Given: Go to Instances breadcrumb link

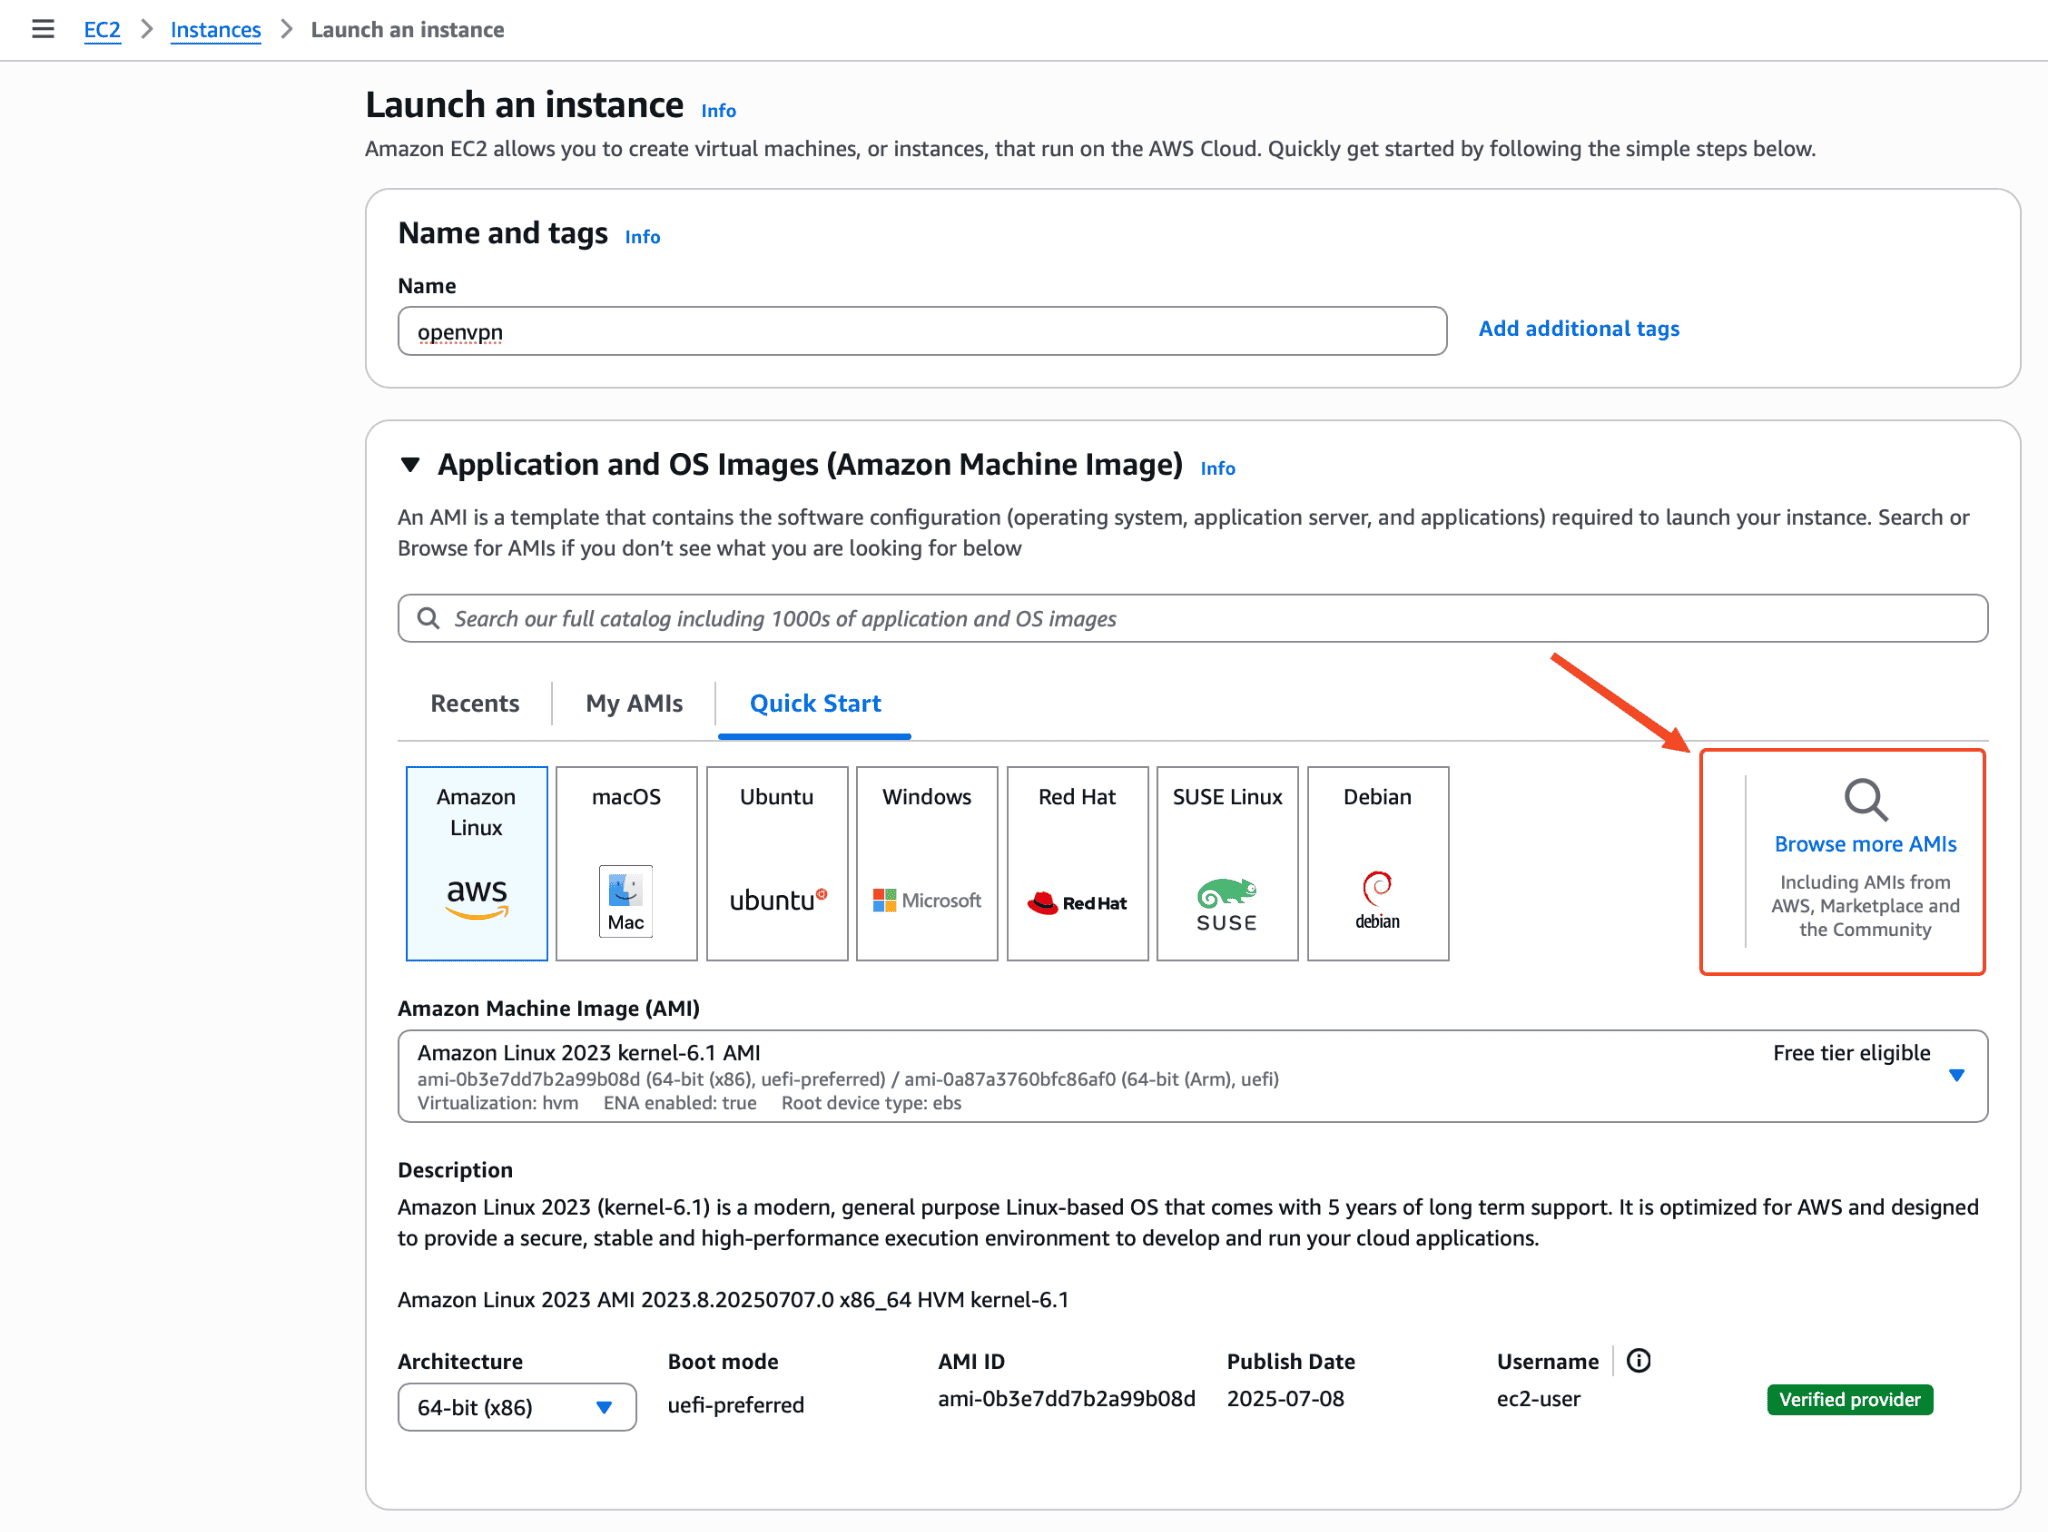Looking at the screenshot, I should (x=215, y=30).
